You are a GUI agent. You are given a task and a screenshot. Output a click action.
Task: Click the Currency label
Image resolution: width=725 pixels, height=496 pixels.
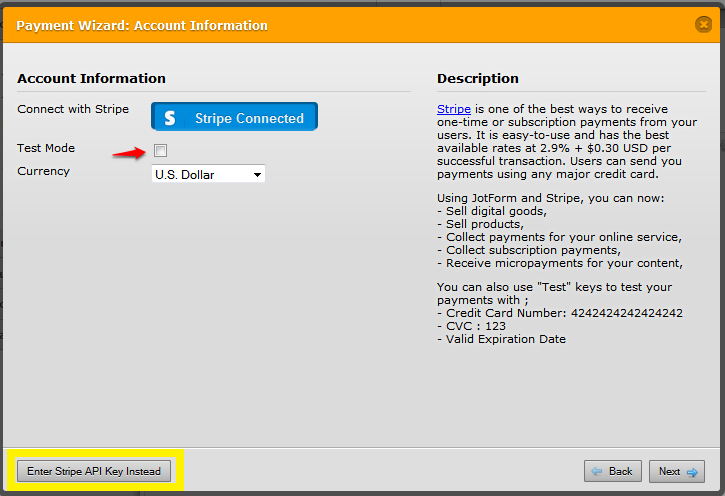[x=43, y=171]
